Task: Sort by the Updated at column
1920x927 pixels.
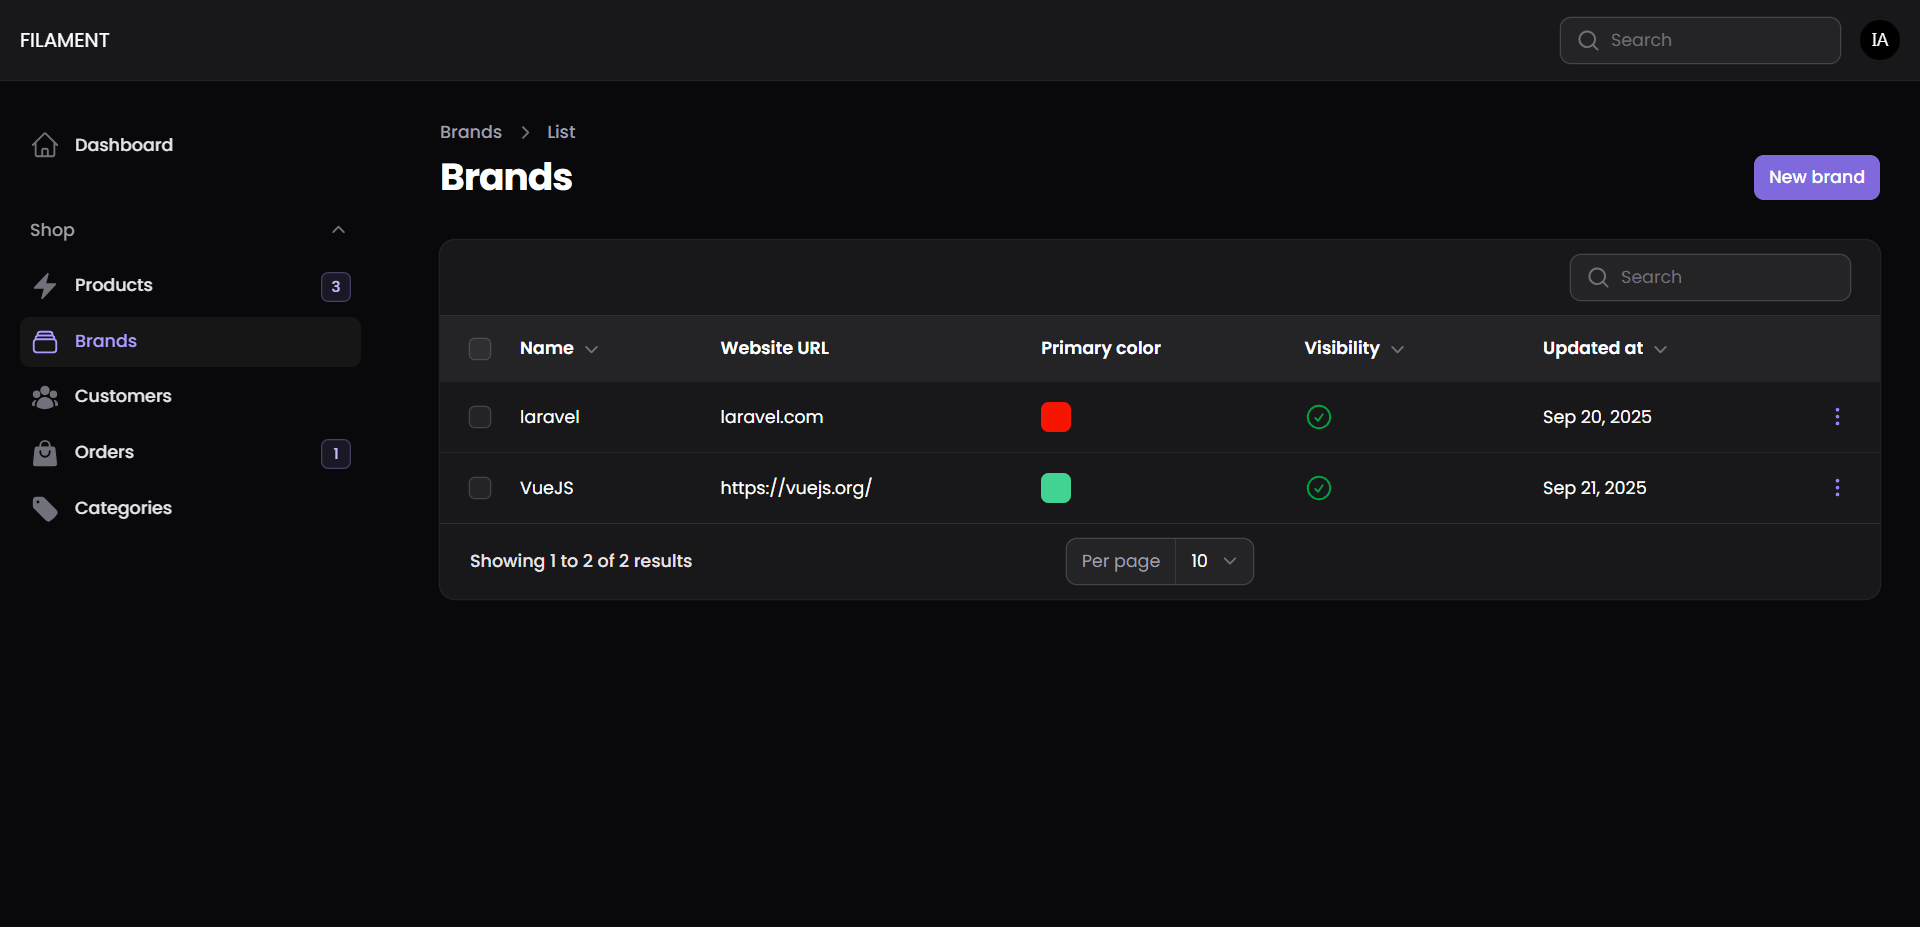Action: click(1604, 348)
